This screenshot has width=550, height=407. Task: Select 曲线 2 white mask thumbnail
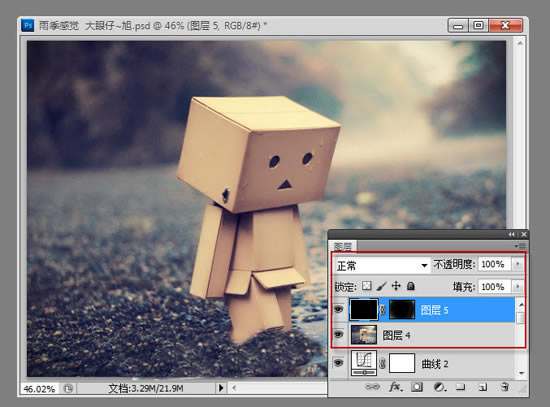pyautogui.click(x=402, y=363)
